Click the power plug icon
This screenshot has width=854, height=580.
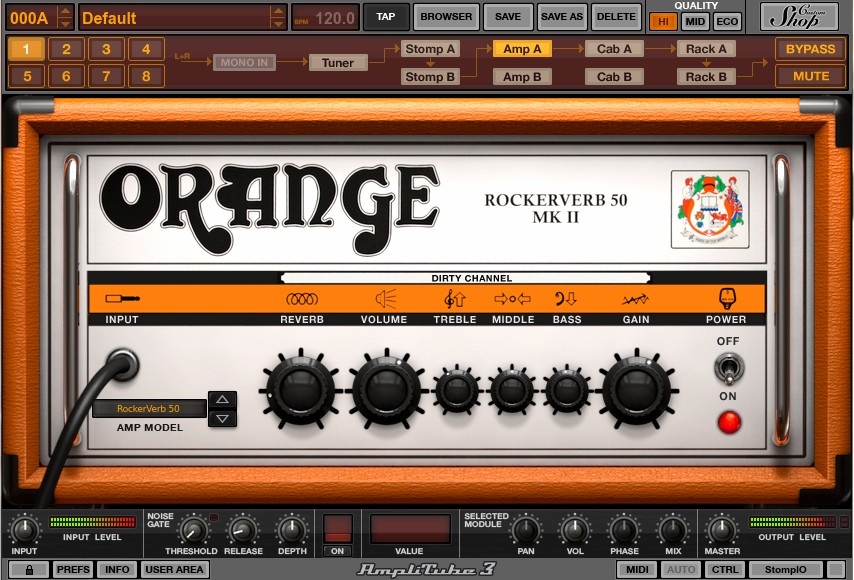coord(727,298)
